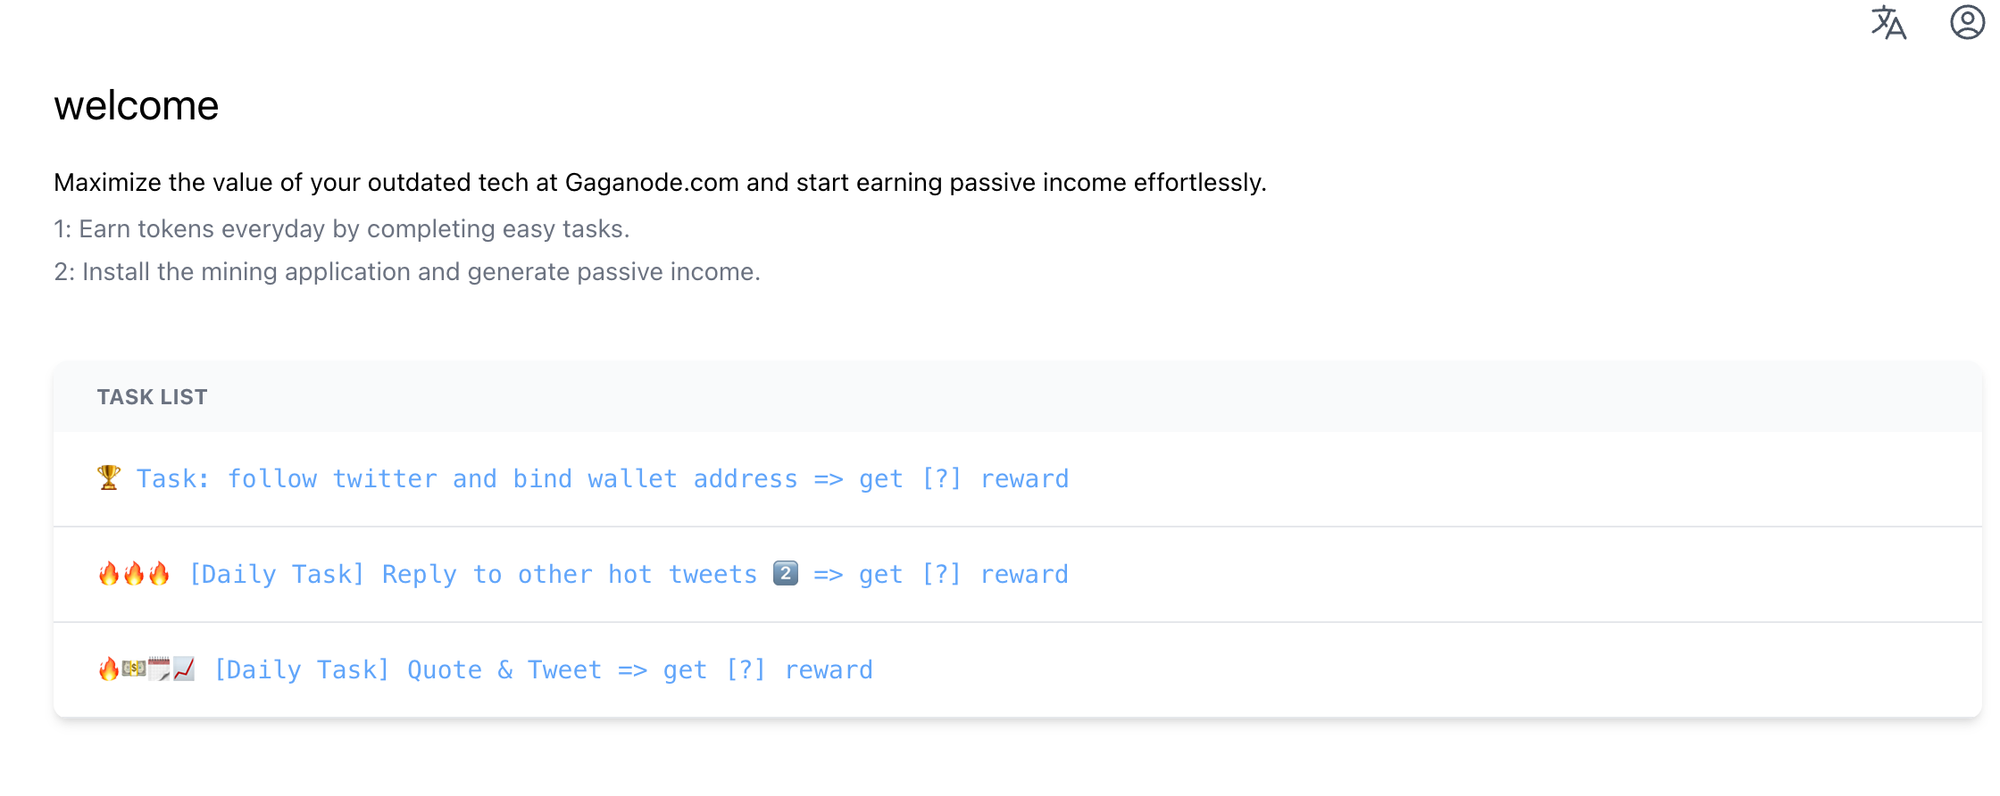Click the number 2 keycap emoji
Screen dimensions: 2000x796
point(786,573)
